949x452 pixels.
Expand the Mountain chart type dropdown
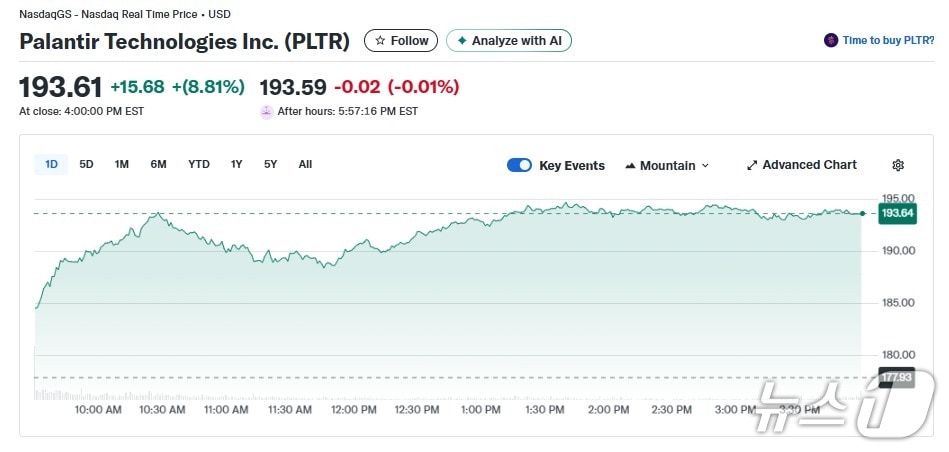tap(705, 165)
